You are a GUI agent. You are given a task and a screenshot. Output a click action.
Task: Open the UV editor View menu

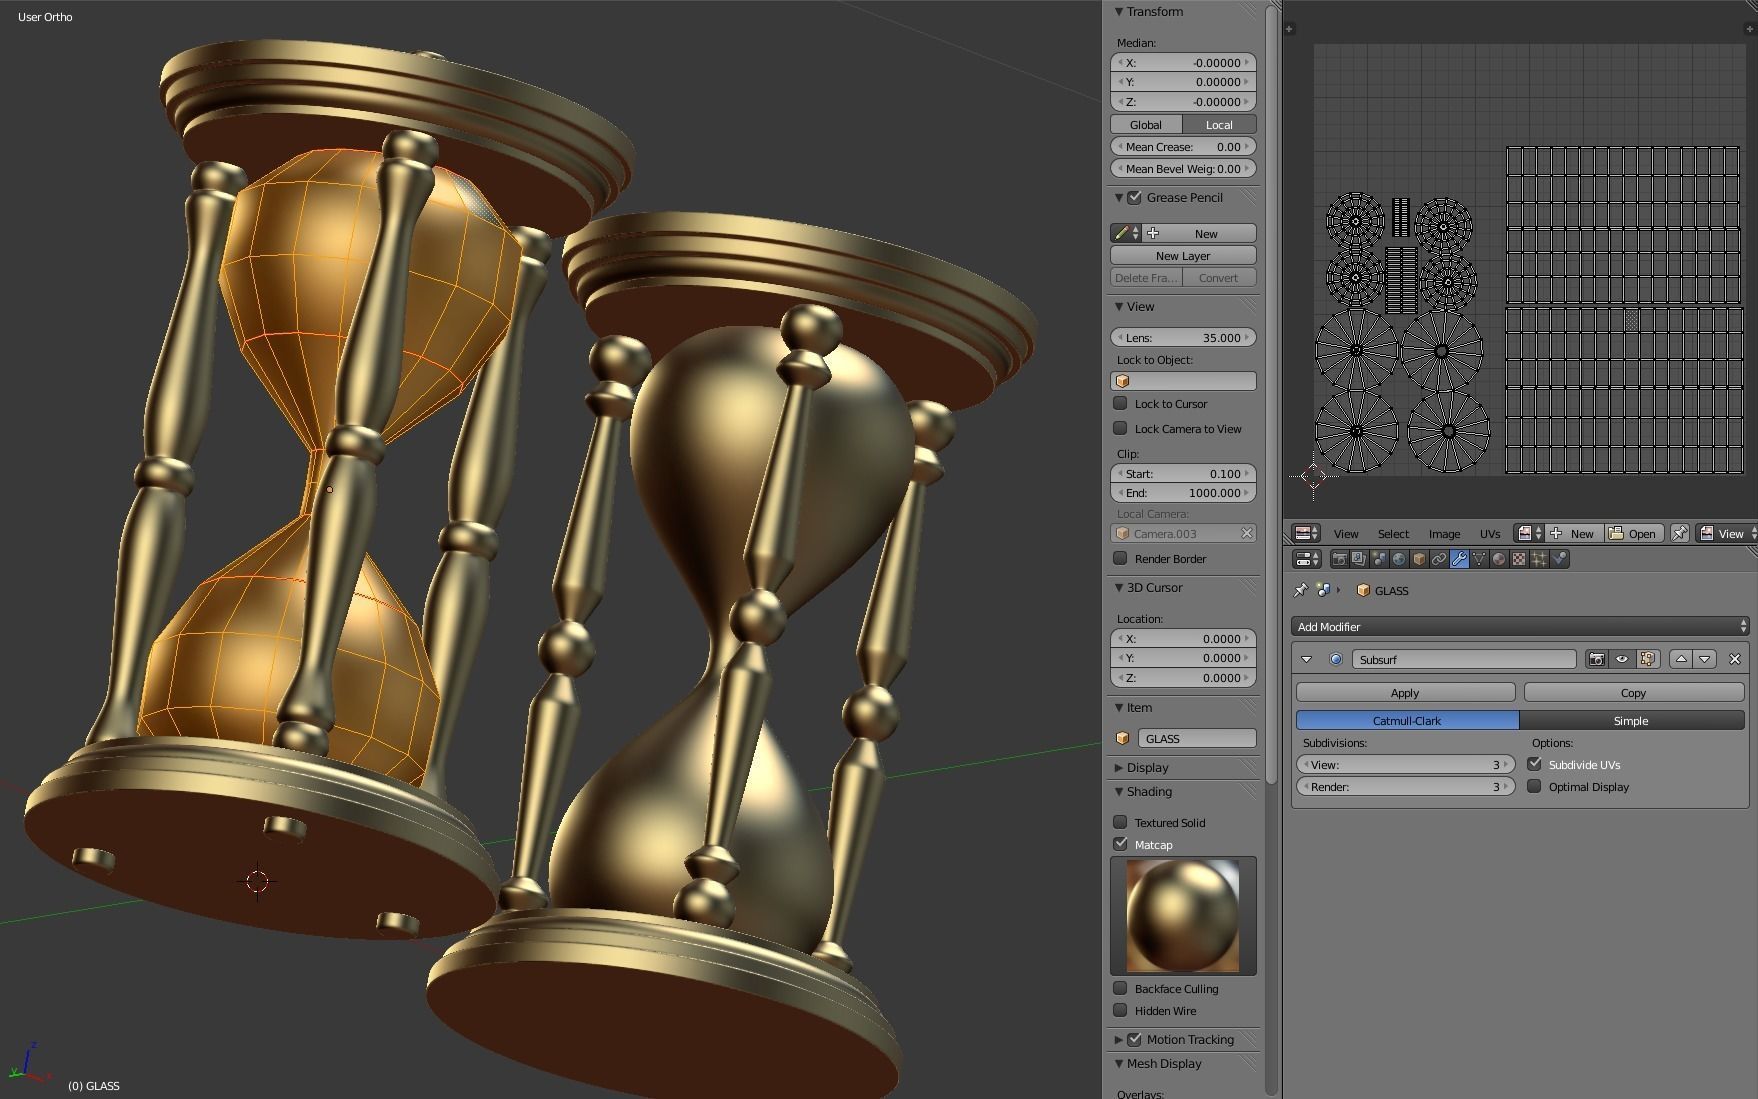(1346, 533)
